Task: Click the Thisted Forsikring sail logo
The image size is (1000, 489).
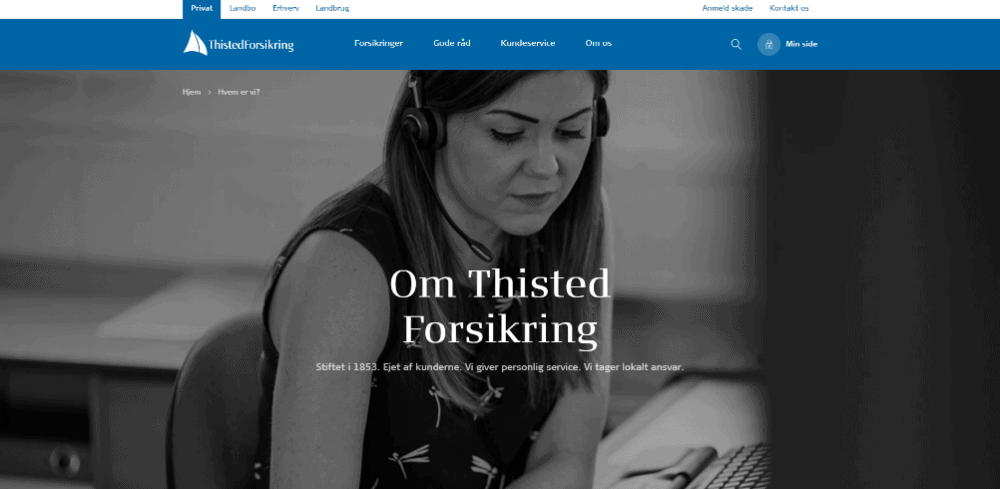Action: (x=195, y=43)
